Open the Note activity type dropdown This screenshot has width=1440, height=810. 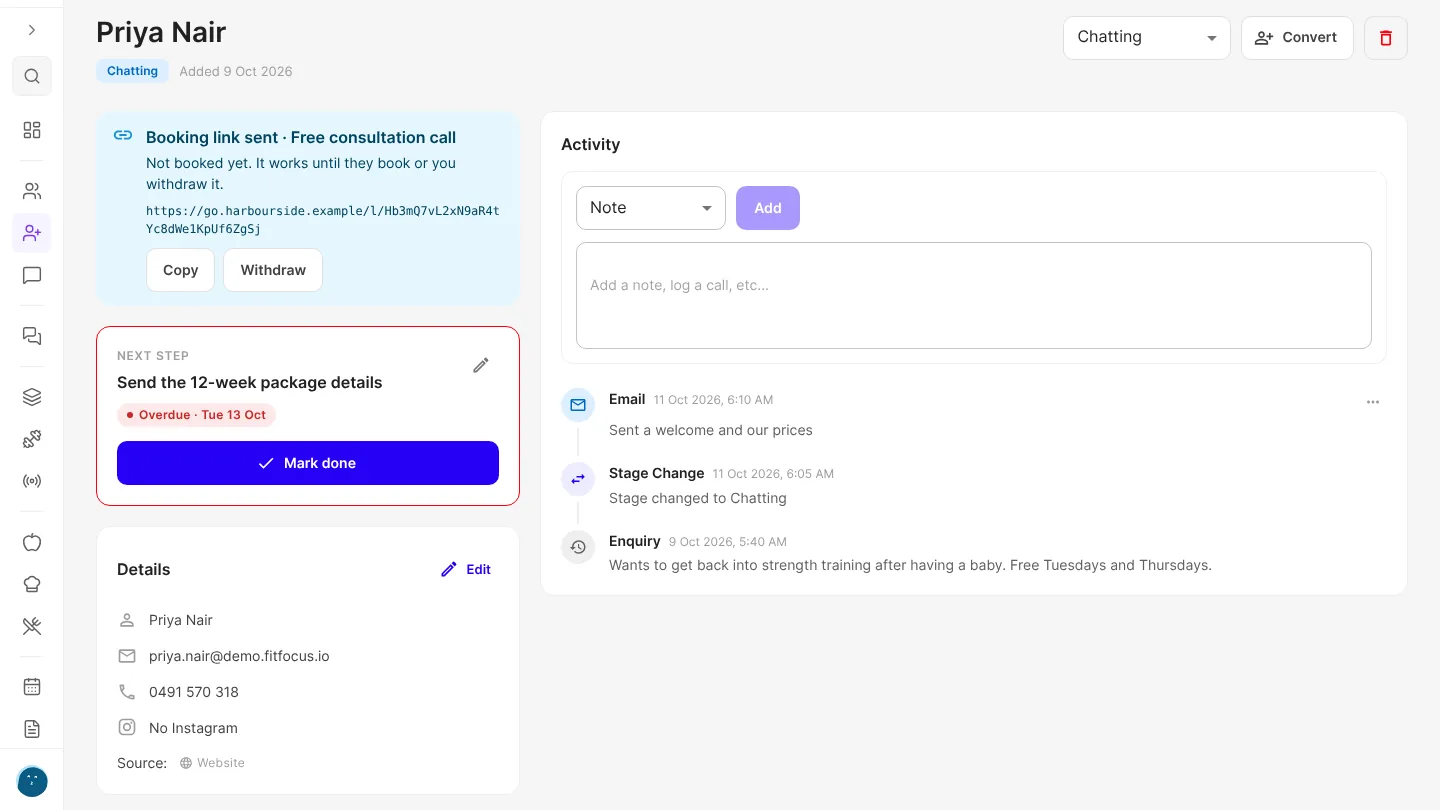(651, 208)
